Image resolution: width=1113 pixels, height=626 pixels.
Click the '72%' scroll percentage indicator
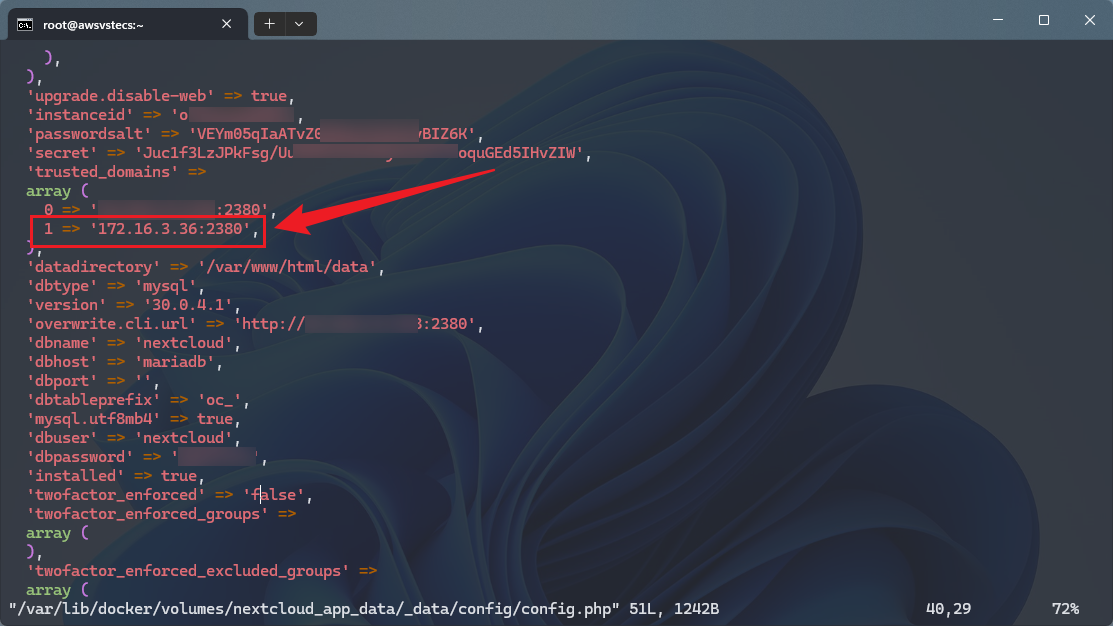(x=1065, y=609)
